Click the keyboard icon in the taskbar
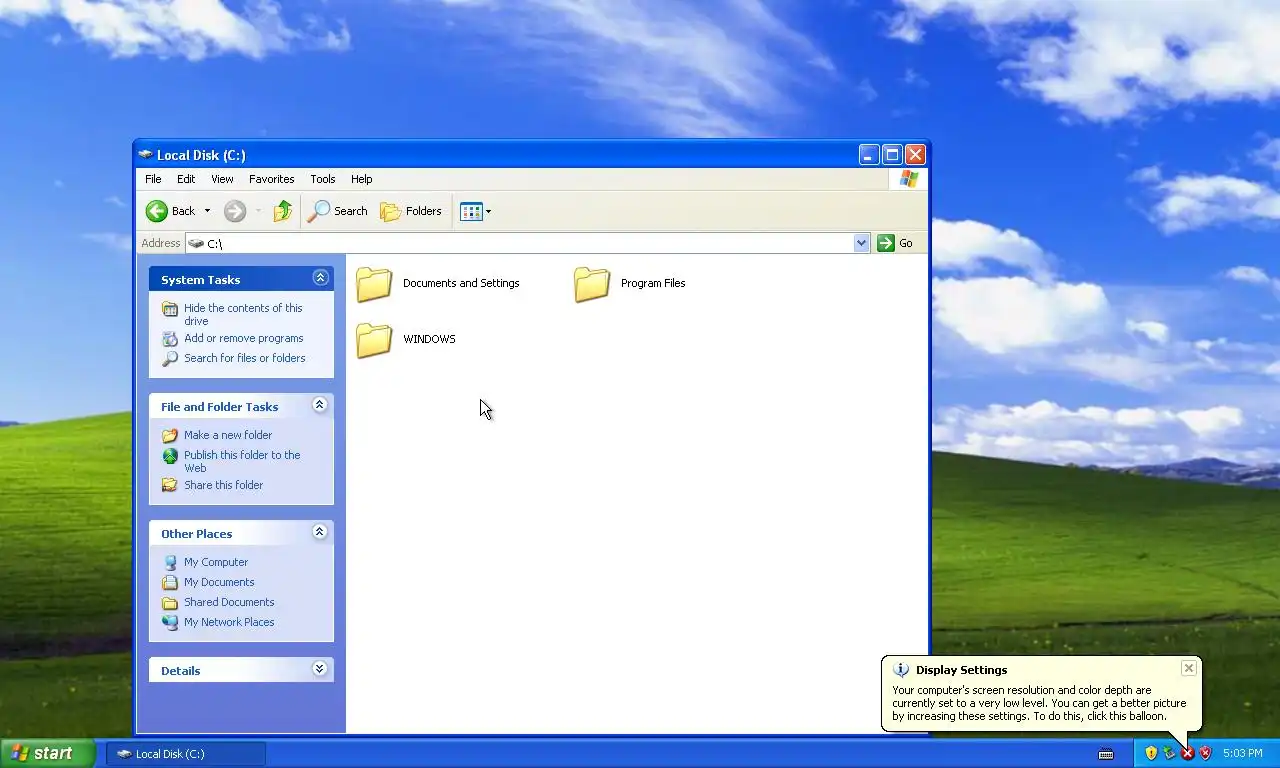This screenshot has width=1280, height=768. pyautogui.click(x=1106, y=754)
